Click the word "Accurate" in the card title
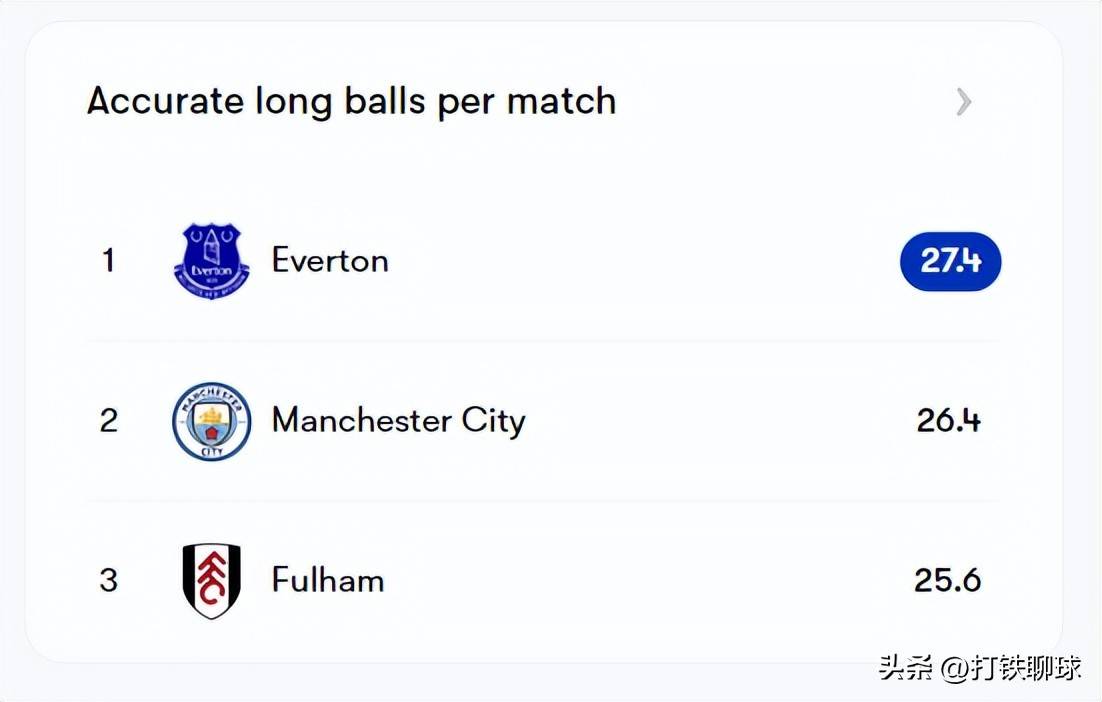Viewport: 1102px width, 702px height. 165,101
